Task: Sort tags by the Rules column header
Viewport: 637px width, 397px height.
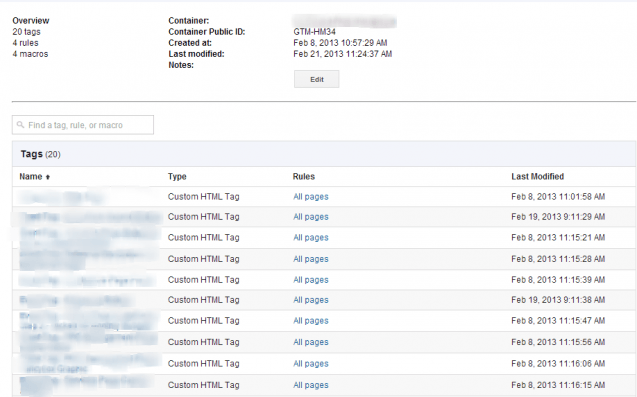Action: (304, 177)
